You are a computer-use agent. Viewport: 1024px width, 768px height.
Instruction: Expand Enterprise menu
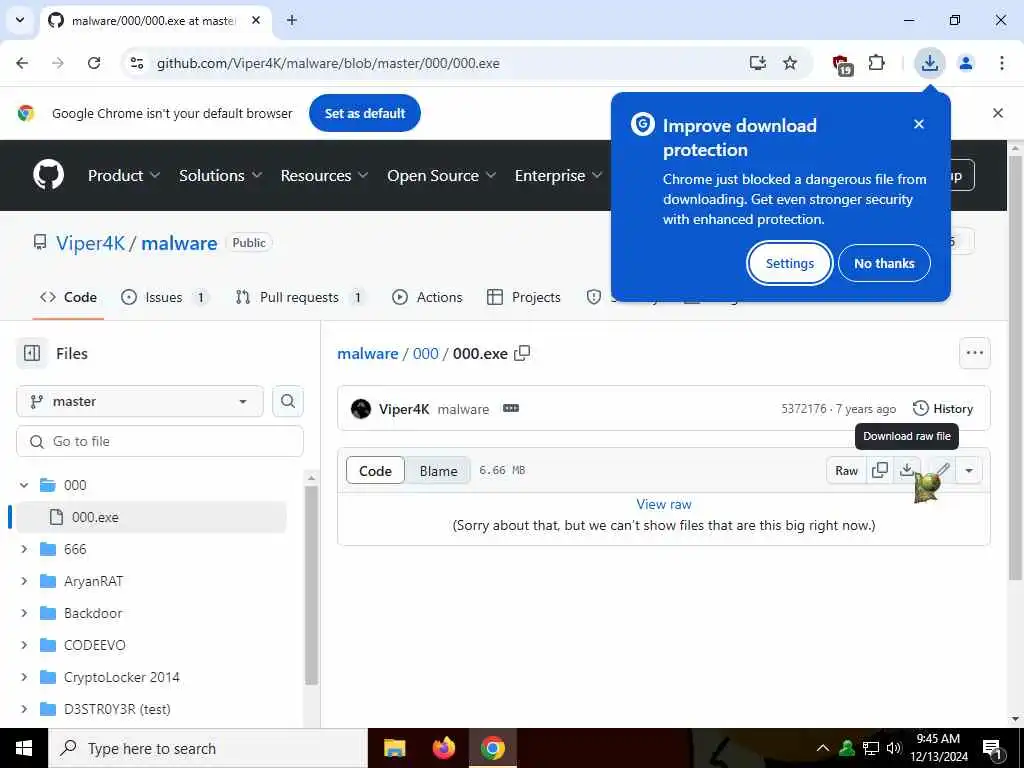[x=558, y=176]
